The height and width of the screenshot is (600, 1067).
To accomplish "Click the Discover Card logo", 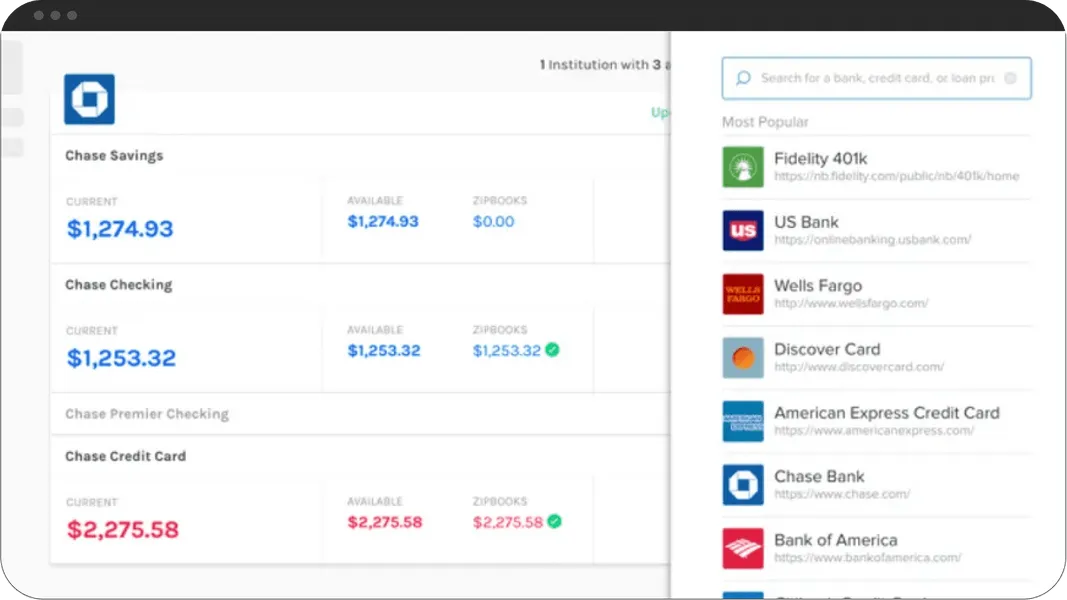I will tap(742, 357).
